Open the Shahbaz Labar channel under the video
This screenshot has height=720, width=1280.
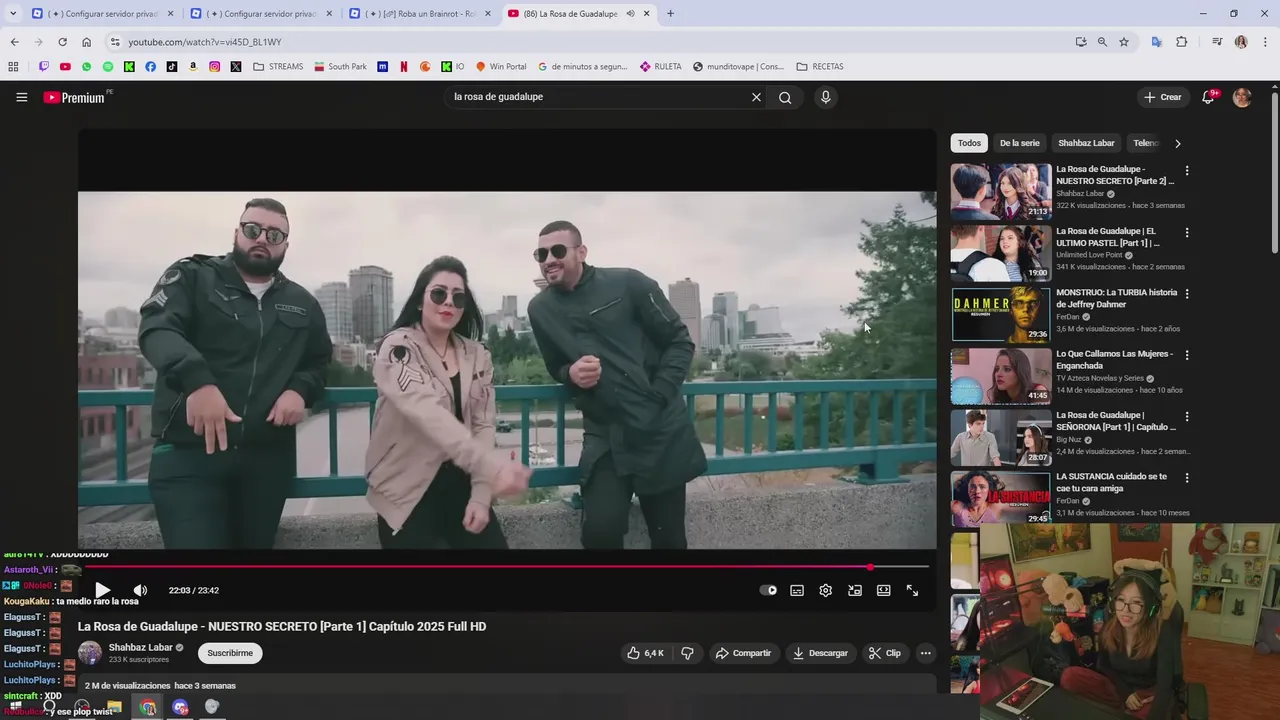click(141, 647)
